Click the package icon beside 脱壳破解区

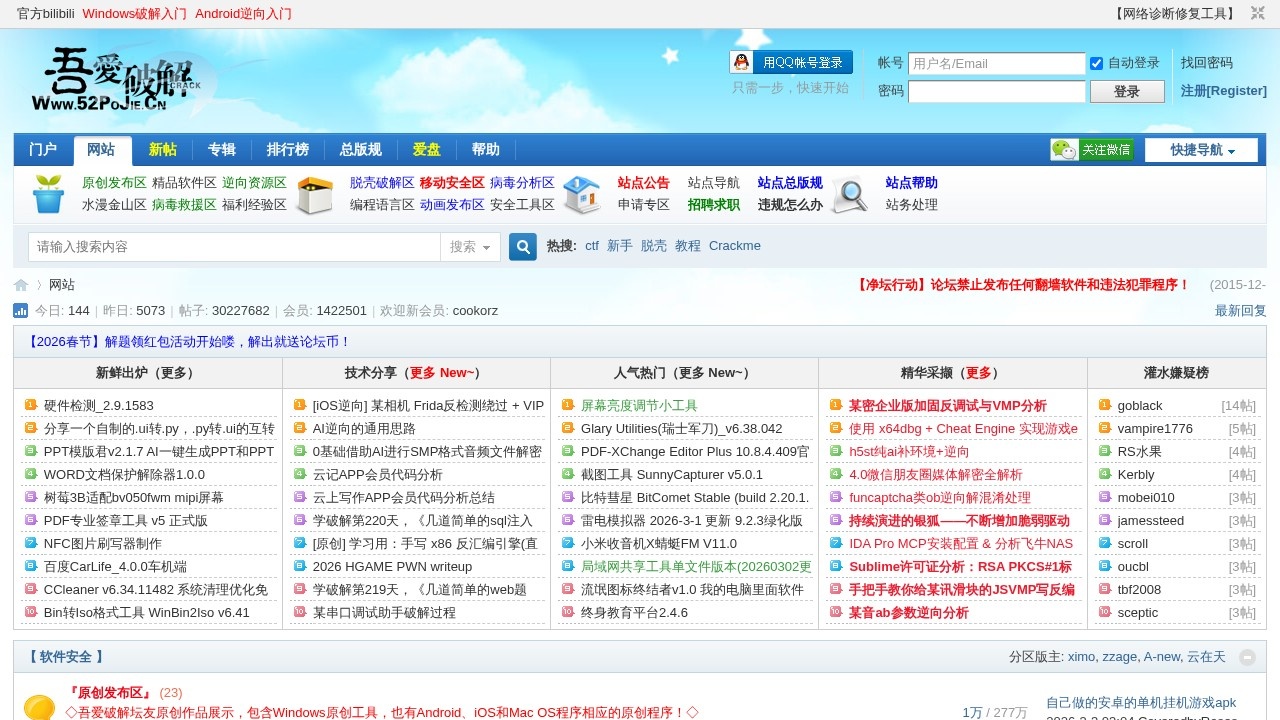pyautogui.click(x=315, y=196)
